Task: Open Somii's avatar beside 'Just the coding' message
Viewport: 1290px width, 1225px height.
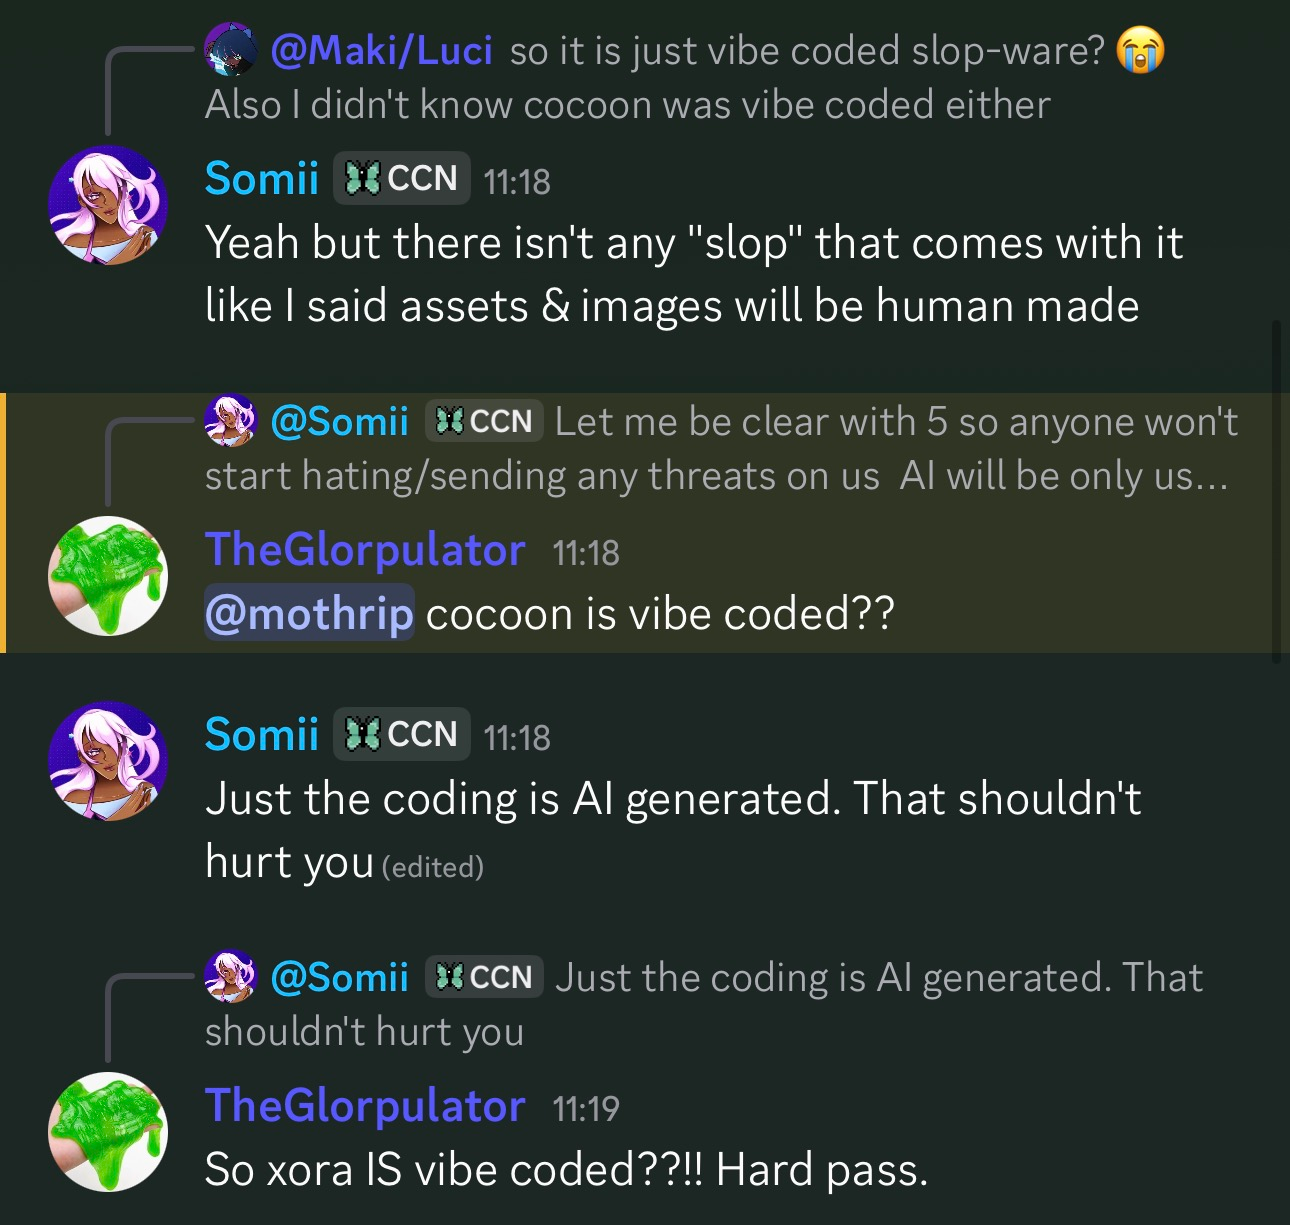Action: point(108,761)
